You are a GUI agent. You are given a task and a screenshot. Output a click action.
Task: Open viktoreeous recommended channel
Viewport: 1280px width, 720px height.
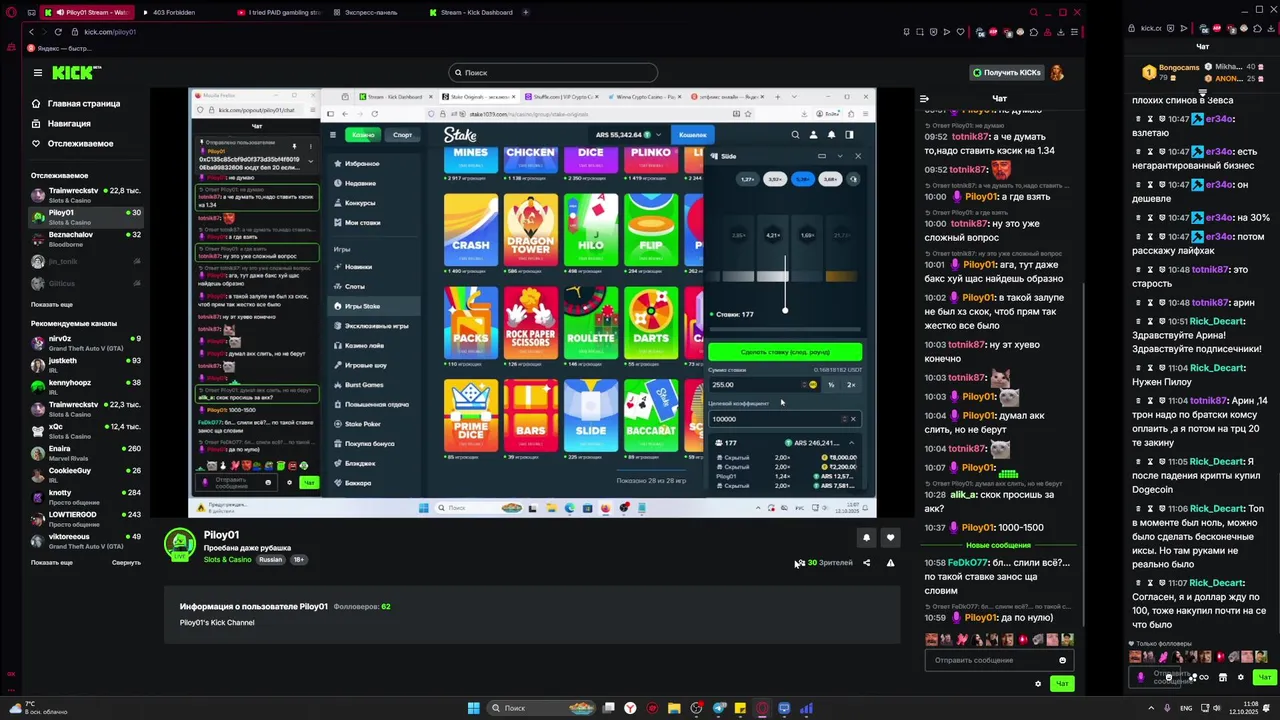click(x=85, y=541)
